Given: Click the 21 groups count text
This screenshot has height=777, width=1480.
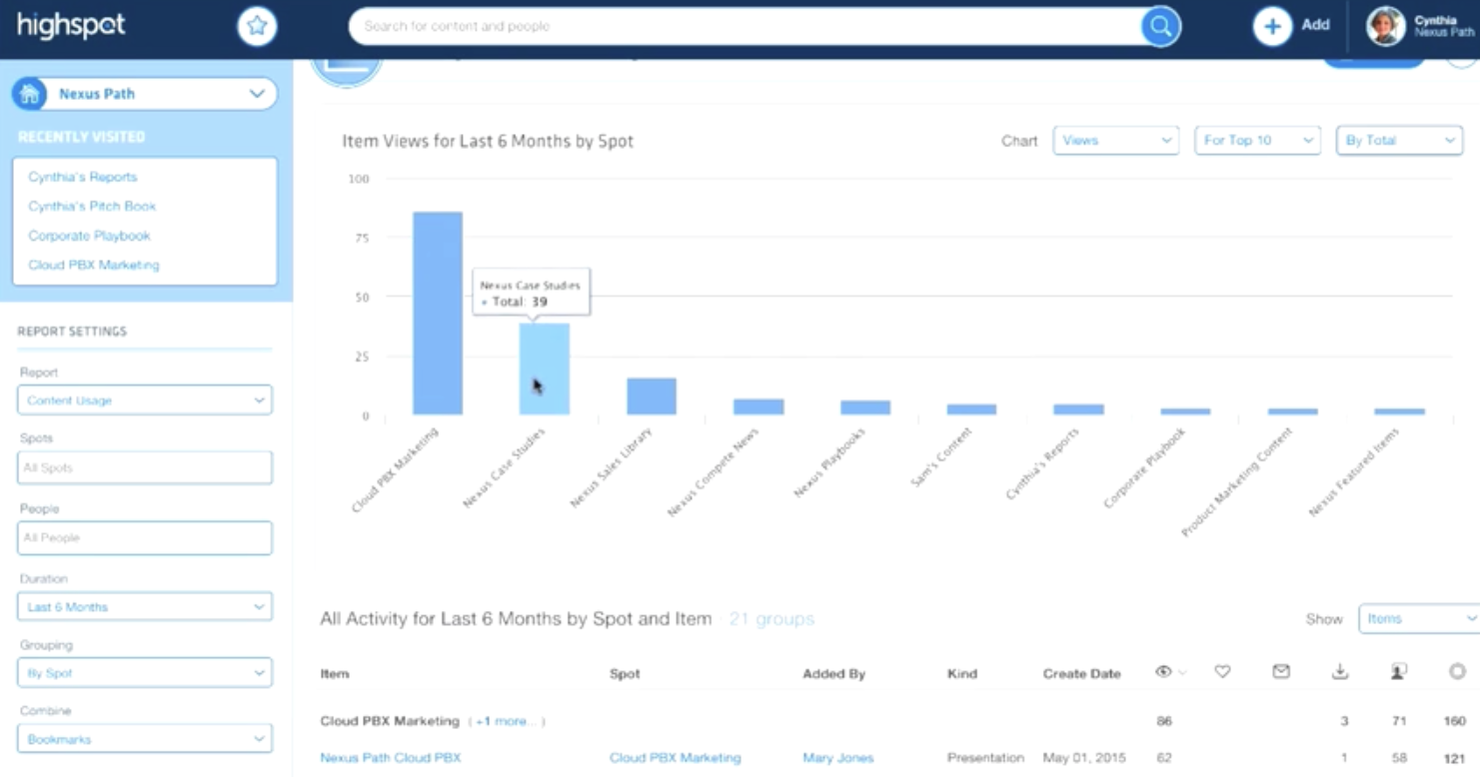Looking at the screenshot, I should click(x=771, y=619).
